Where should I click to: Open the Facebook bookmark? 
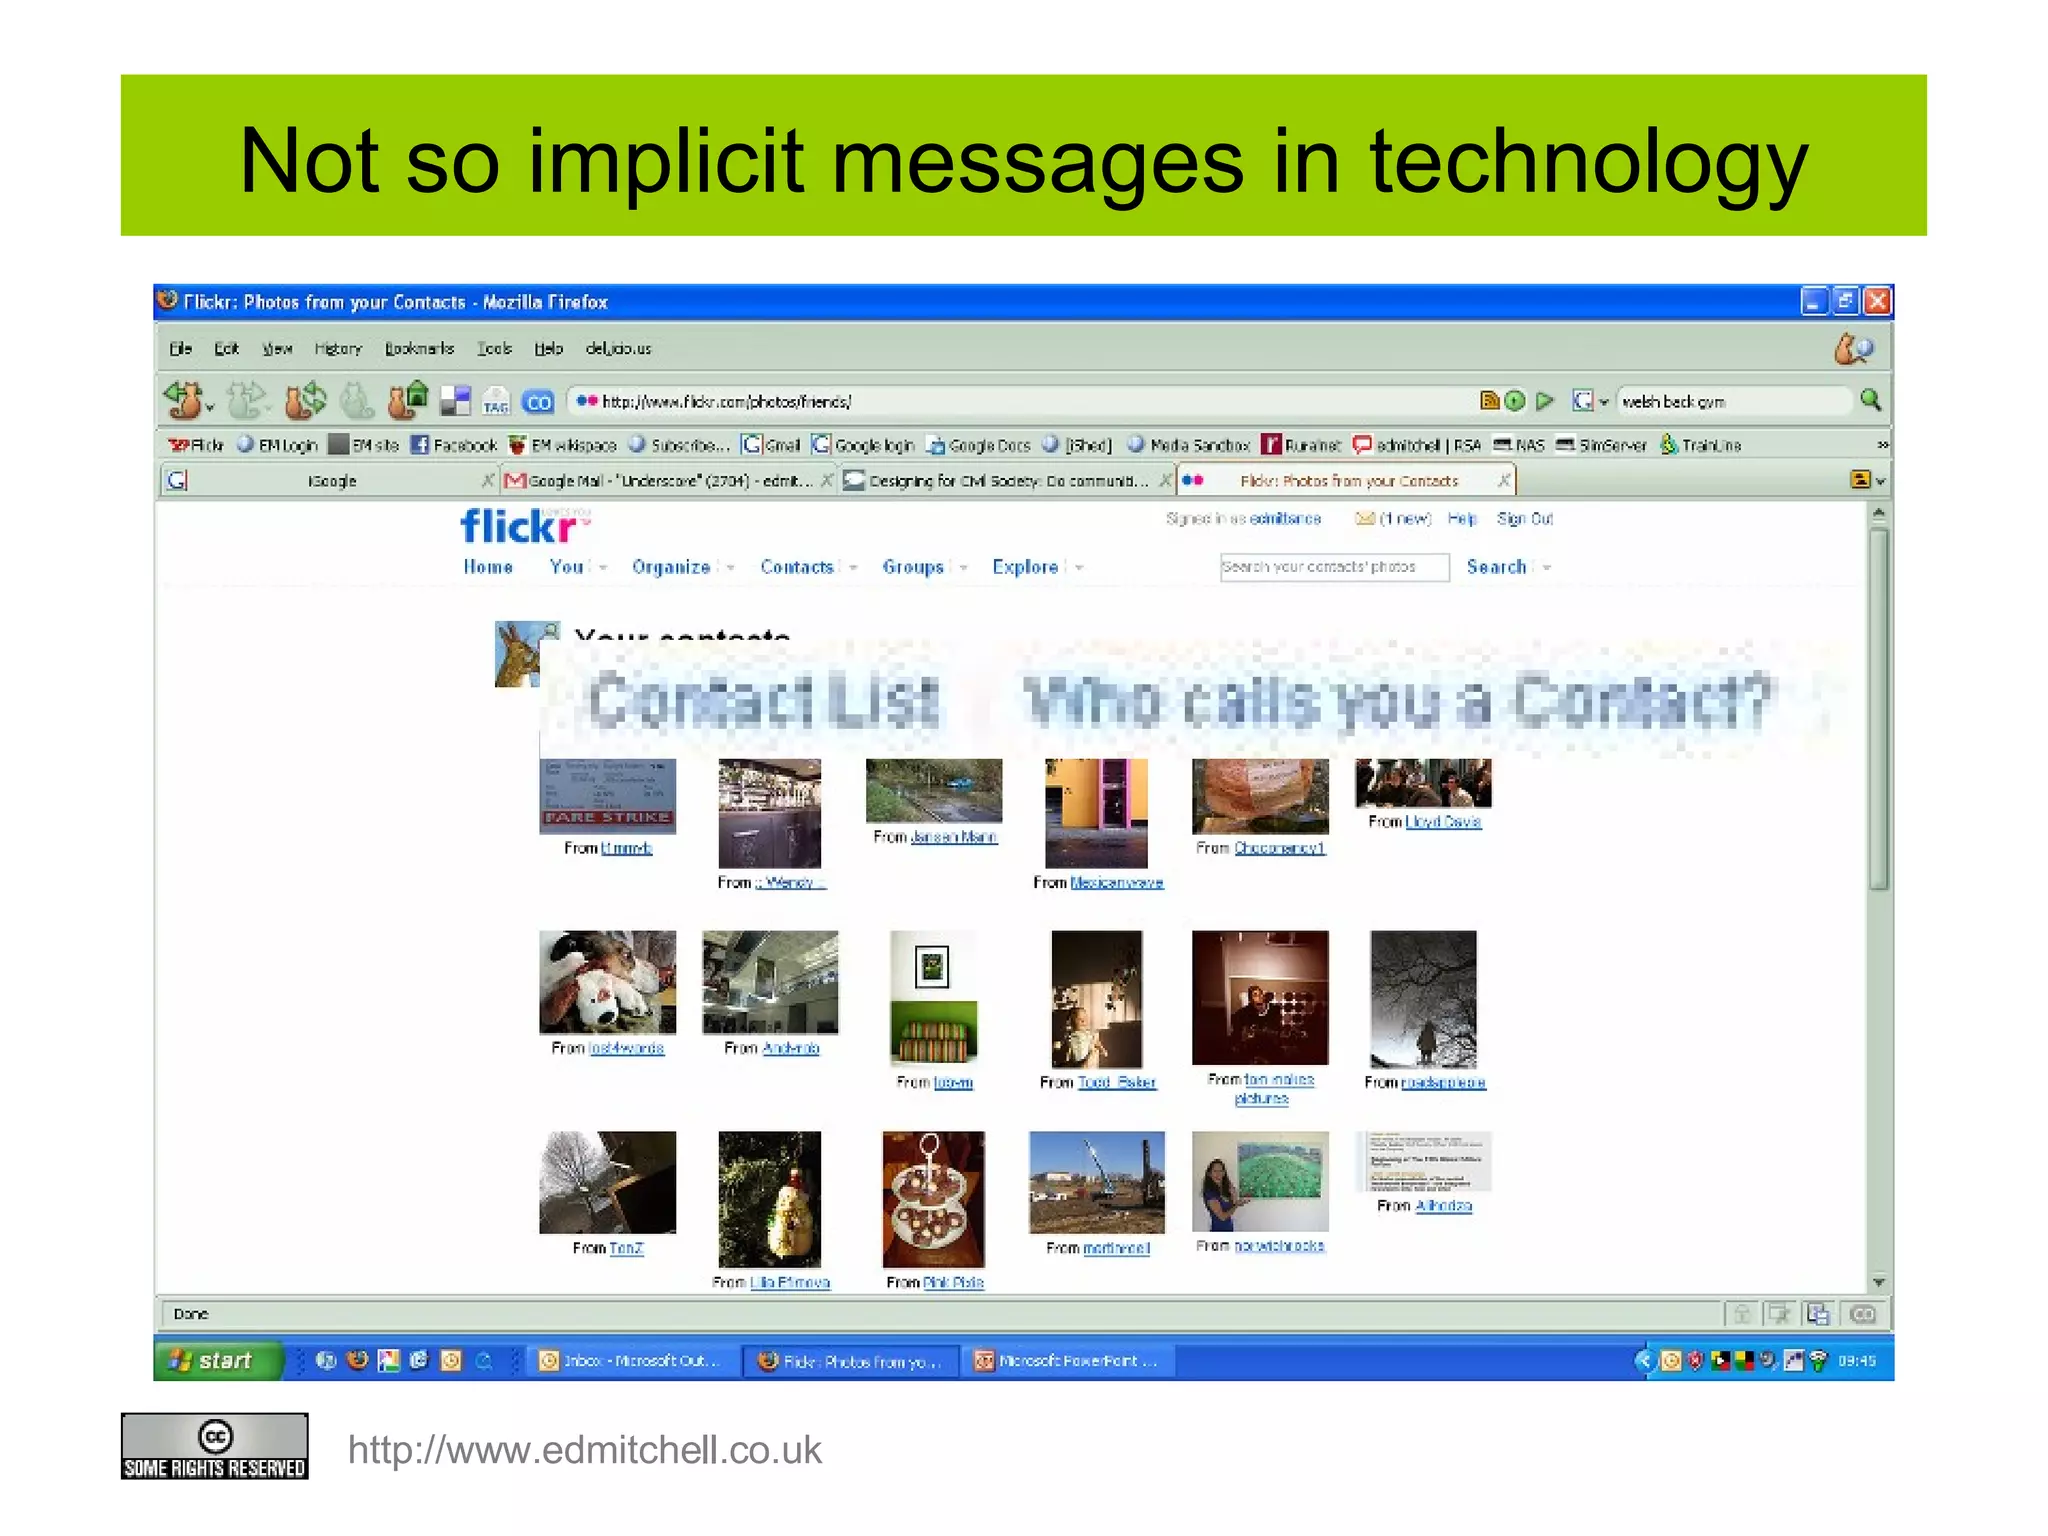[x=454, y=445]
